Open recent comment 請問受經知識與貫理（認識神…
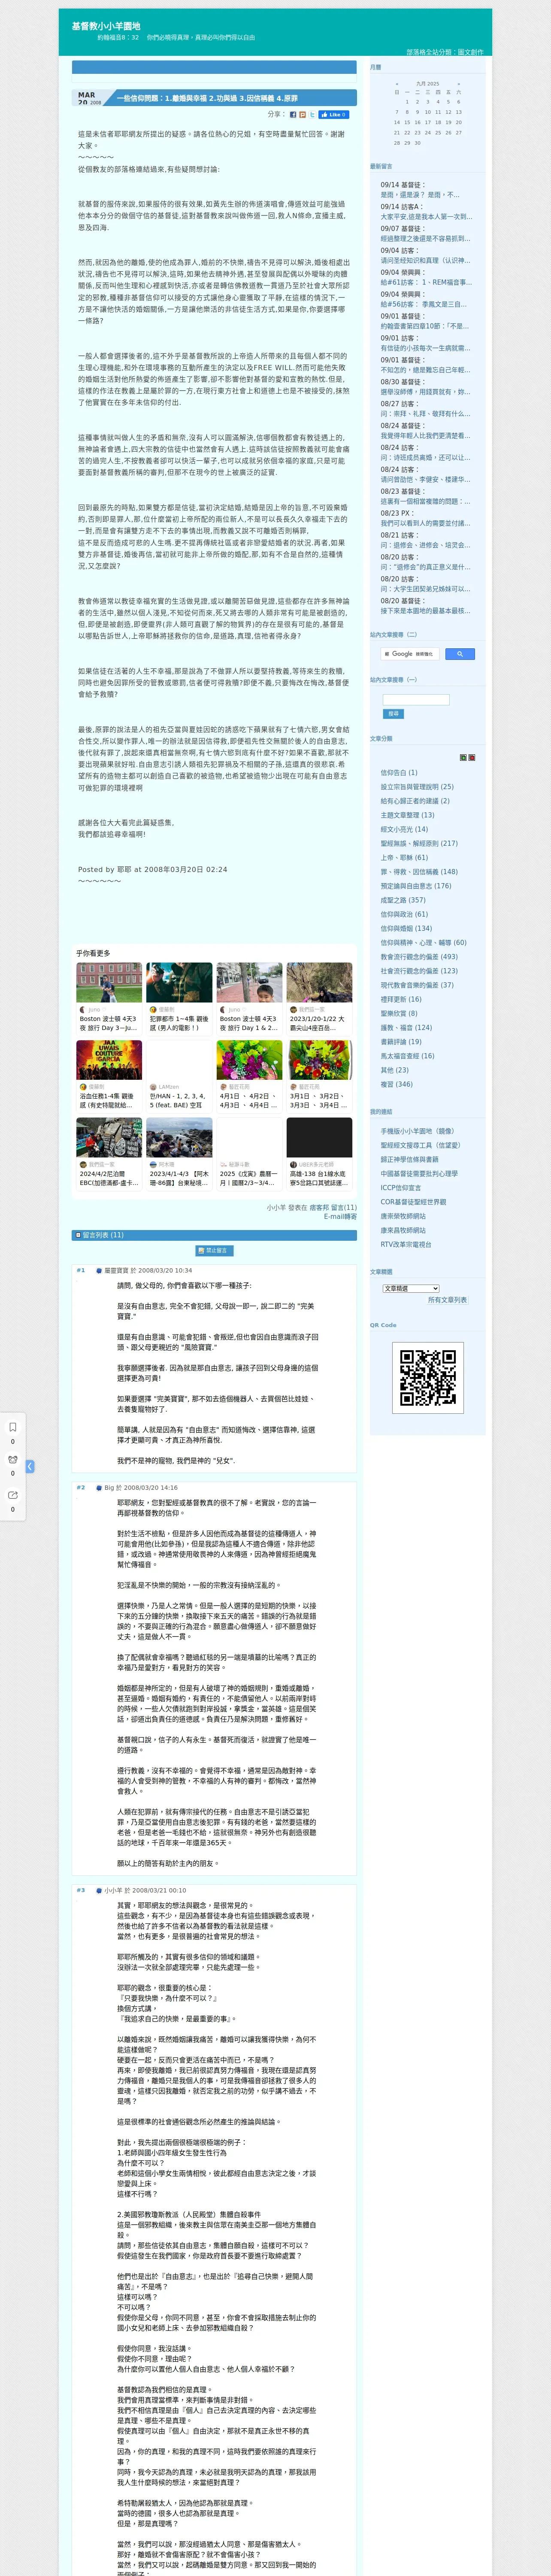This screenshot has height=2576, width=551. (x=424, y=260)
